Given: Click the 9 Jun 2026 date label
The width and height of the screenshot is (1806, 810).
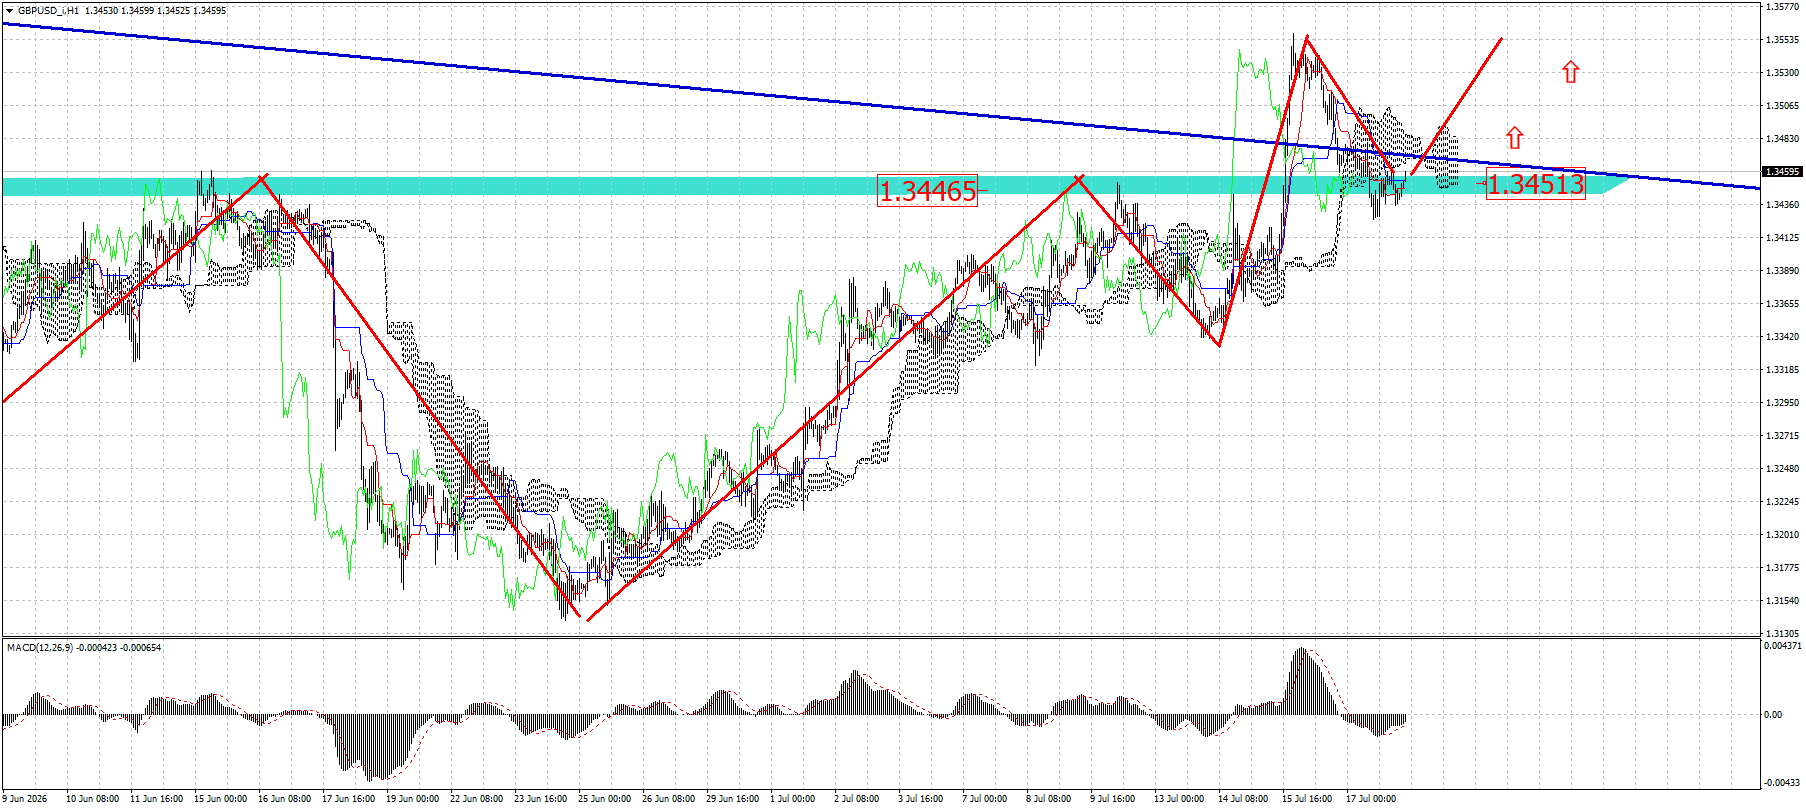Looking at the screenshot, I should (x=25, y=799).
